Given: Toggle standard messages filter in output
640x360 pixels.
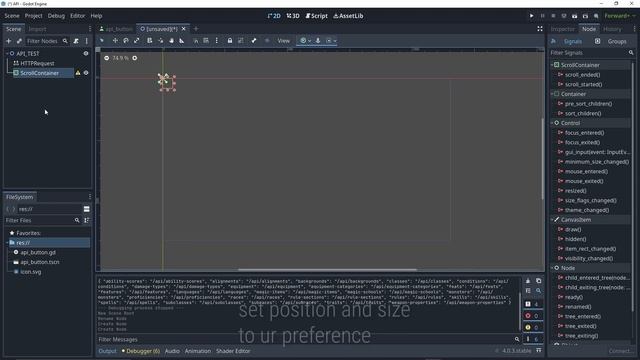Looking at the screenshot, I should click(532, 304).
